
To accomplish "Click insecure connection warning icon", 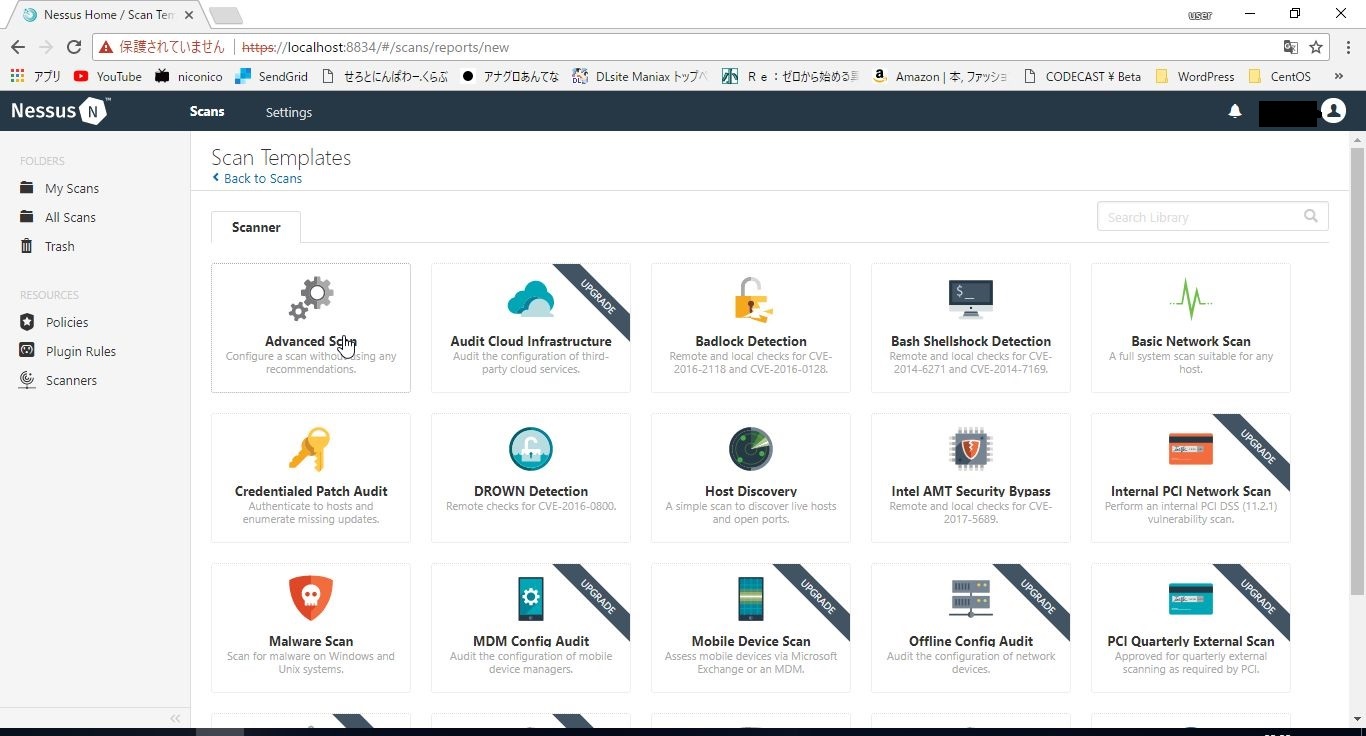I will (x=106, y=47).
